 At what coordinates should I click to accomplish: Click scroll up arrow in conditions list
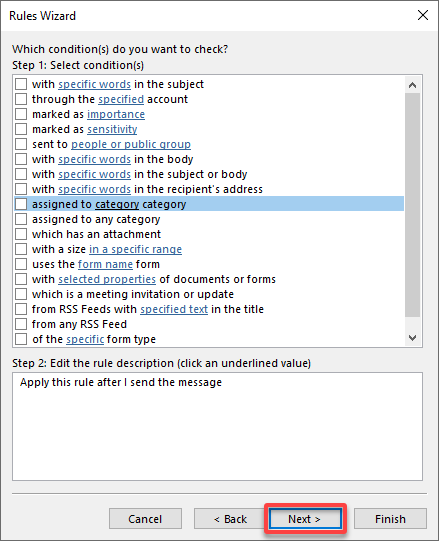[x=412, y=85]
